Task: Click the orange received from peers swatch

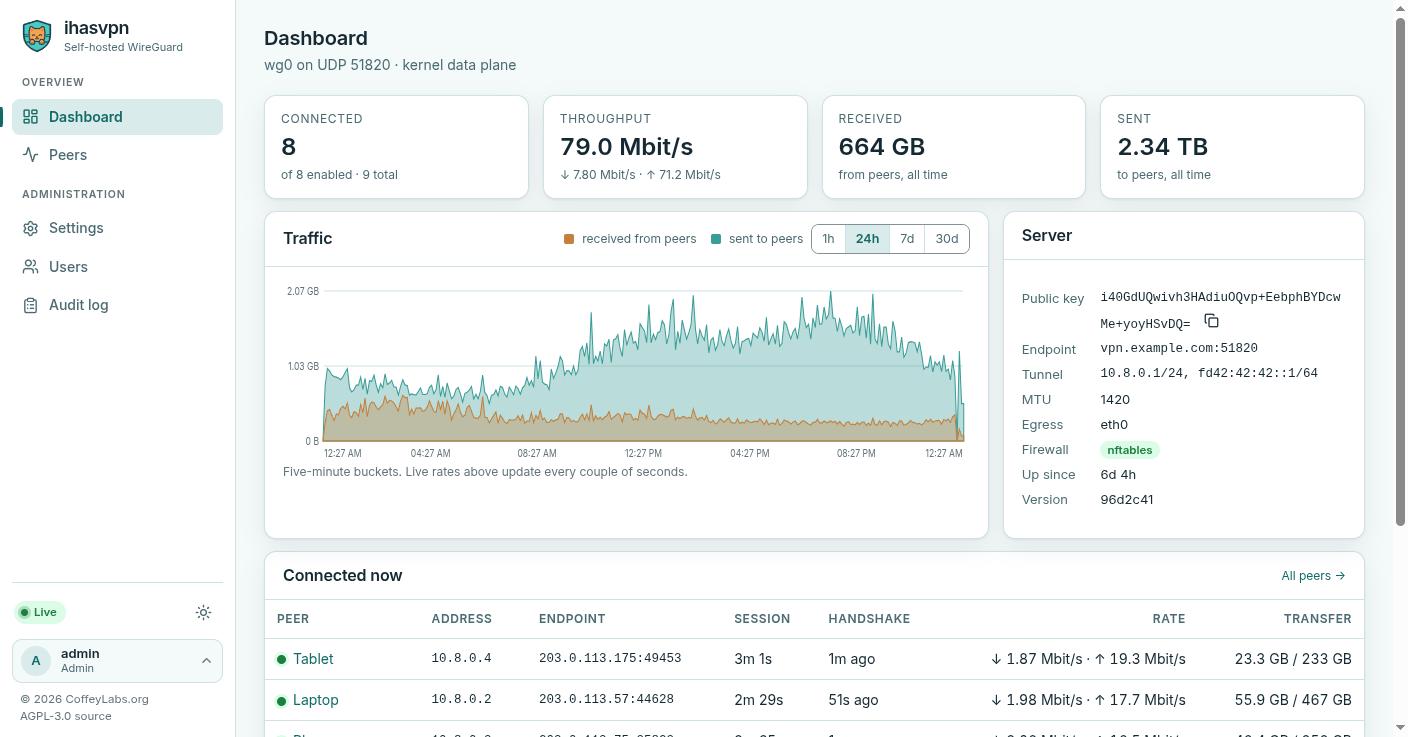Action: 569,239
